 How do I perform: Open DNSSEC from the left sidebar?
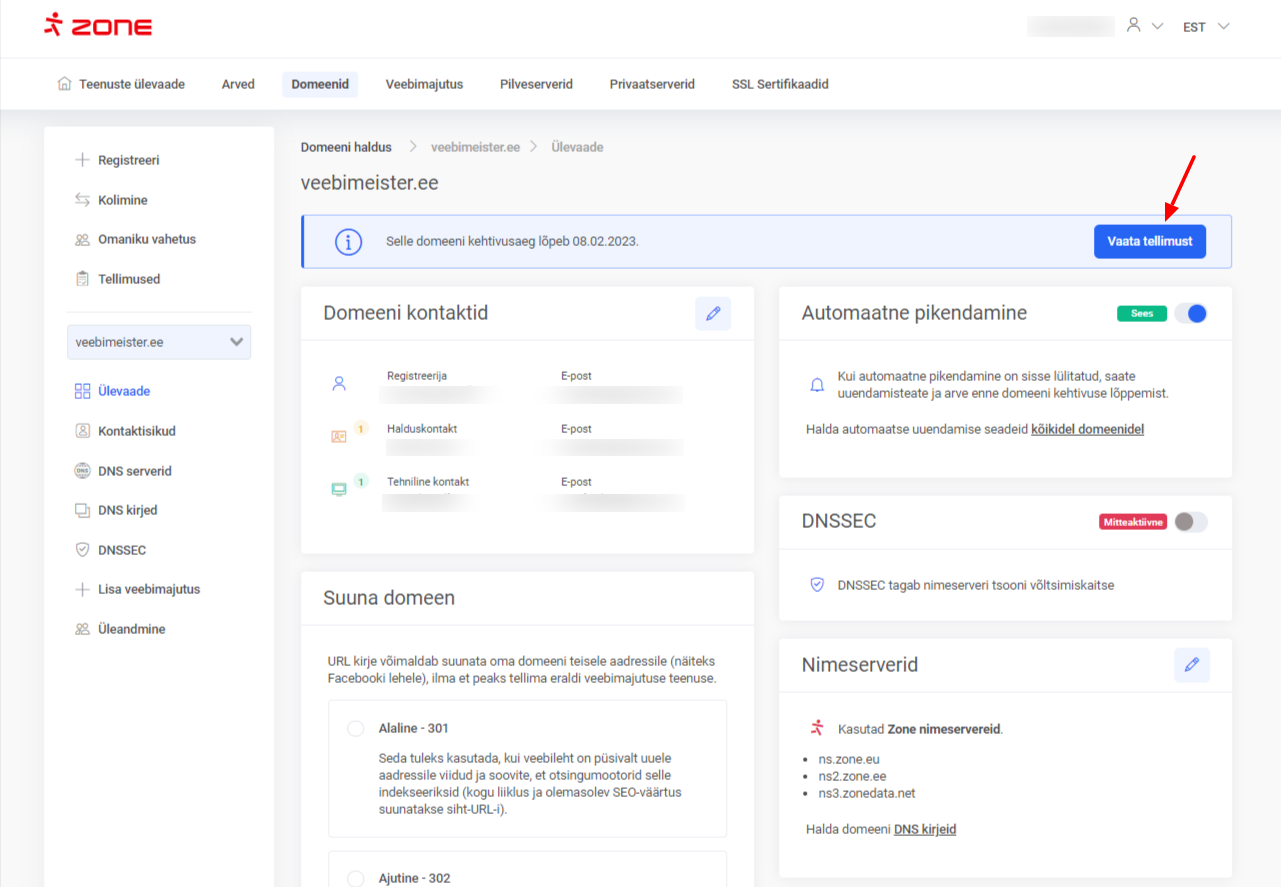[121, 550]
